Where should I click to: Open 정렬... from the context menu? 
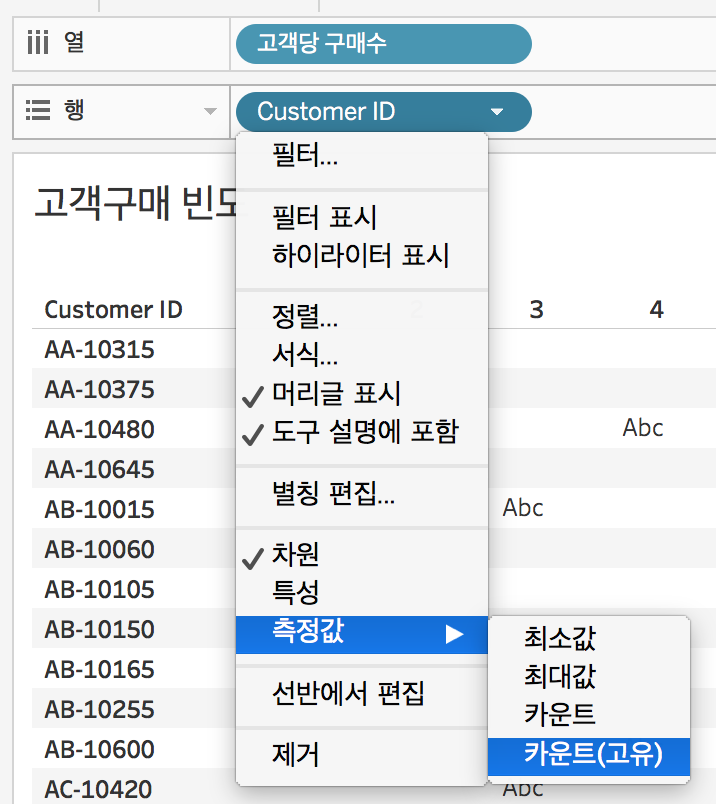tap(362, 316)
